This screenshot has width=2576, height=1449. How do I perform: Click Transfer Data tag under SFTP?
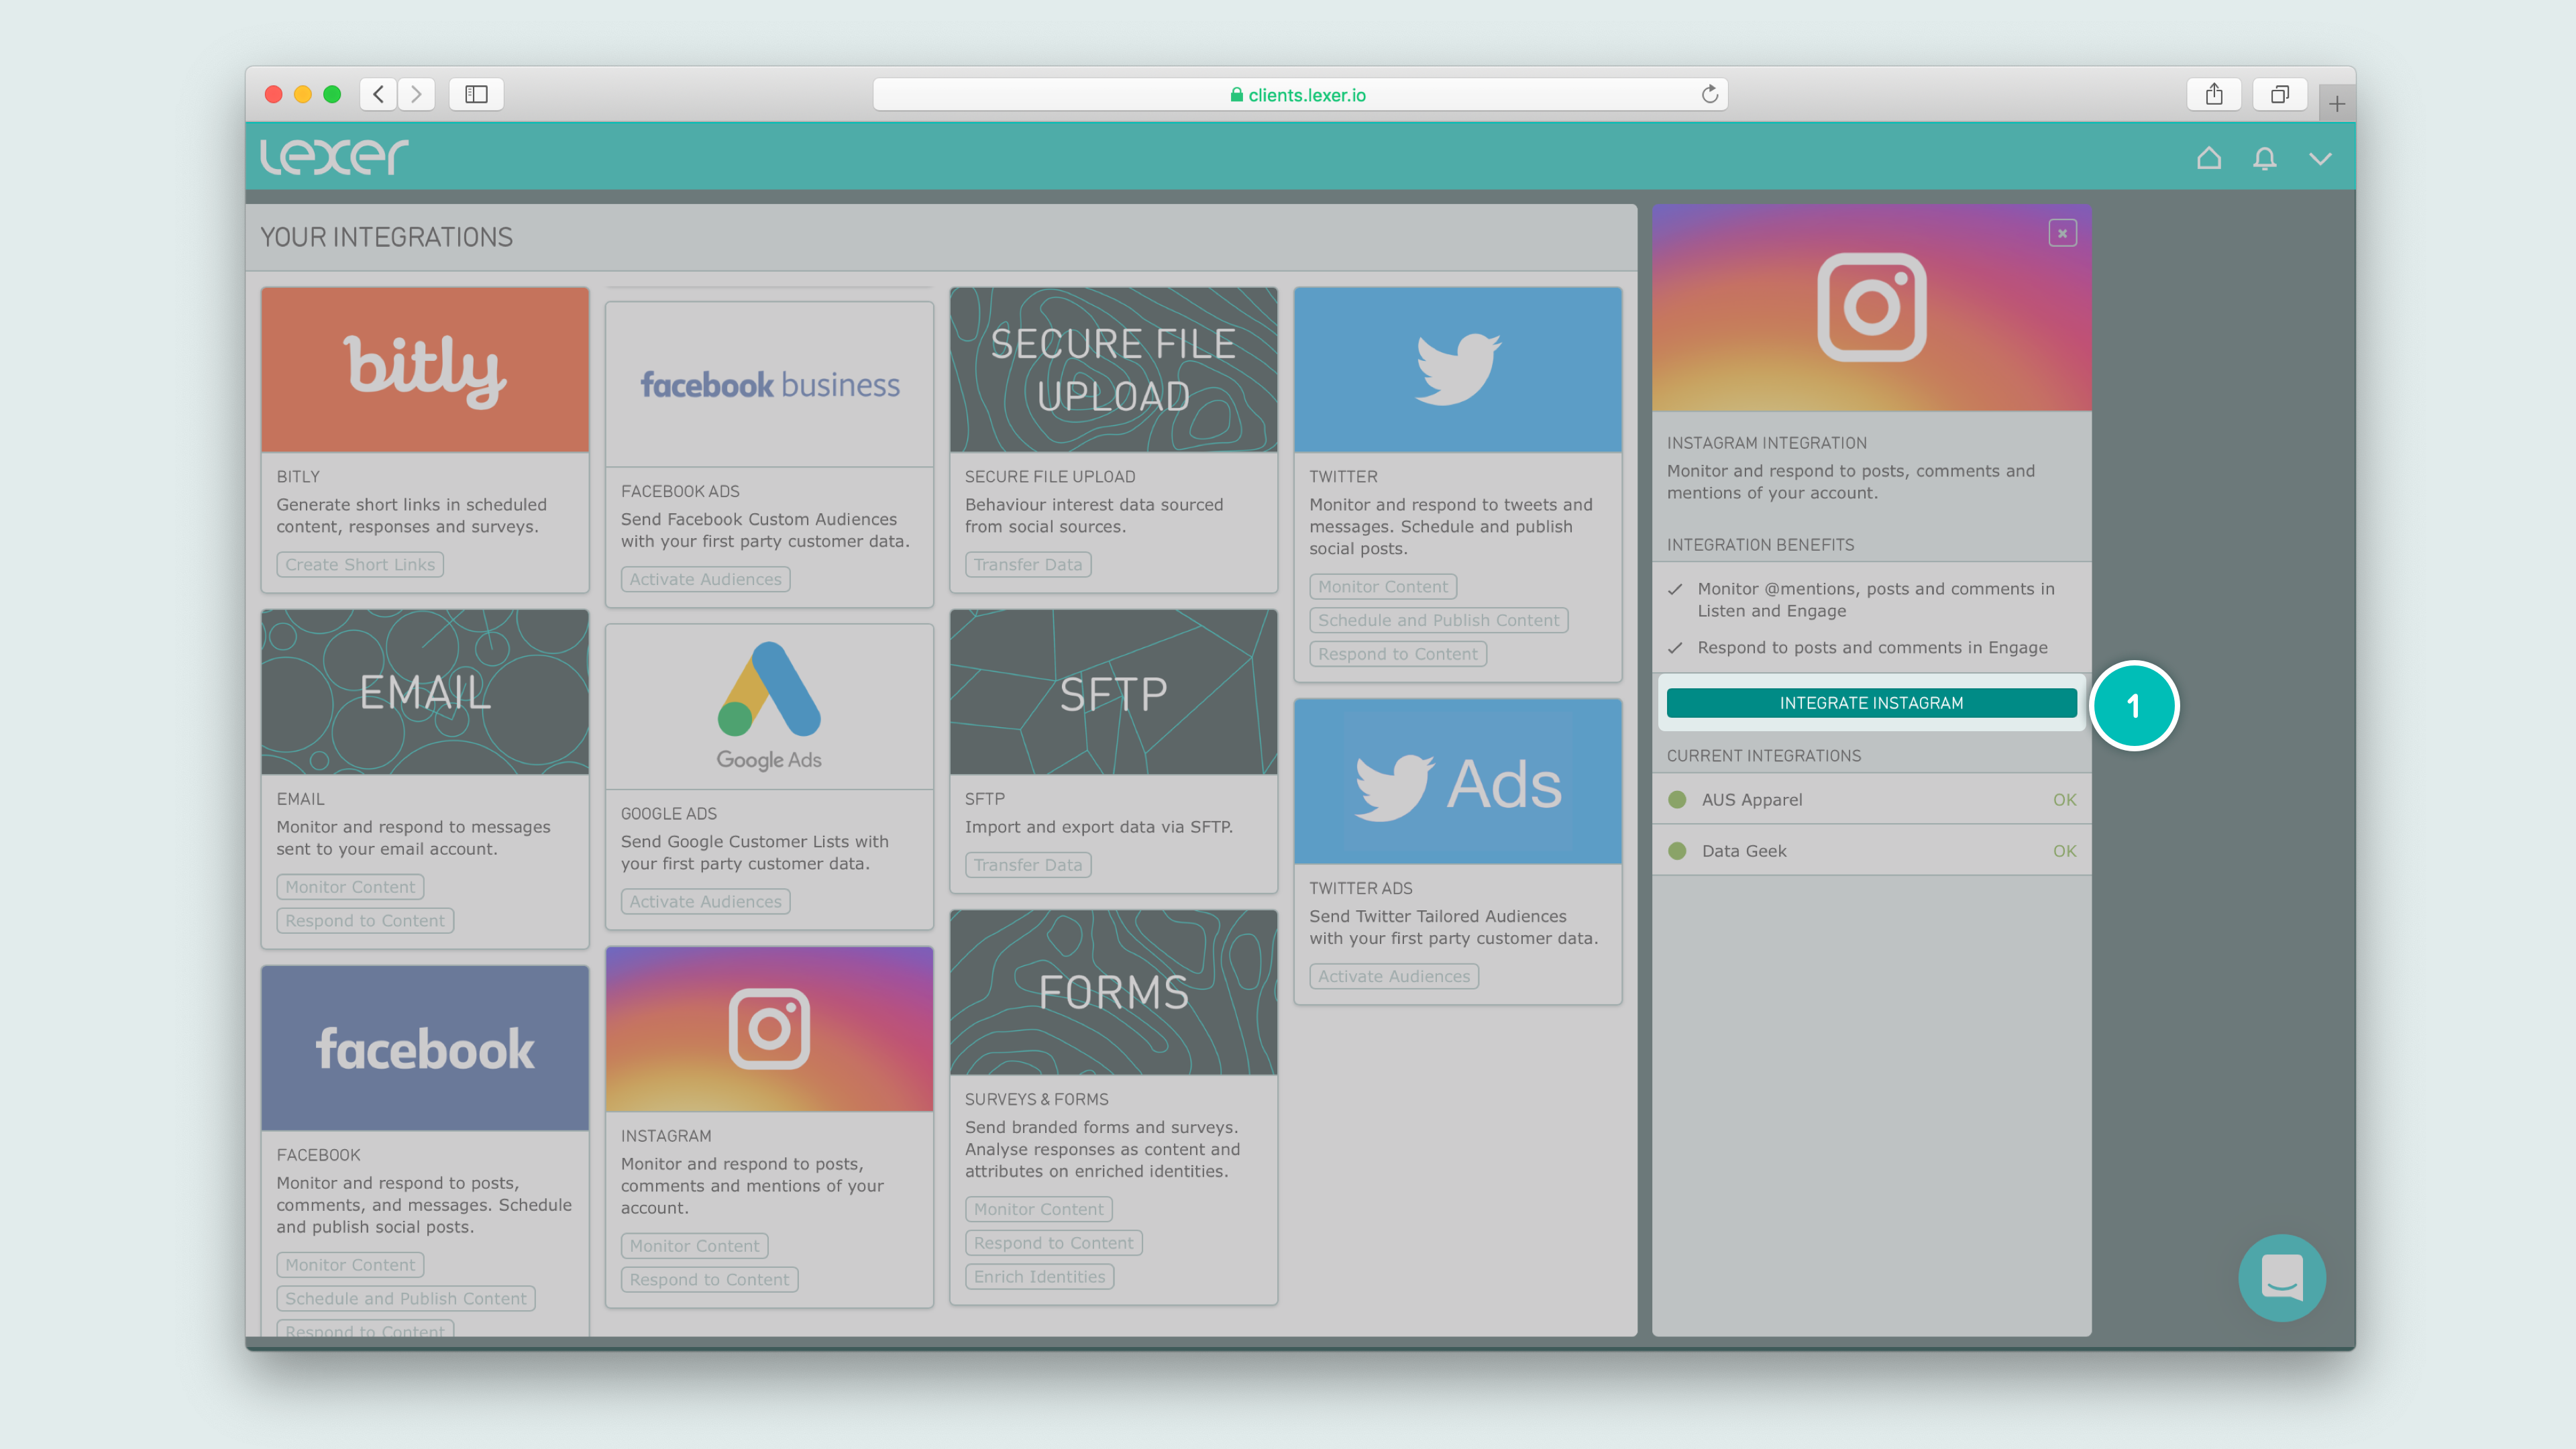point(1027,865)
